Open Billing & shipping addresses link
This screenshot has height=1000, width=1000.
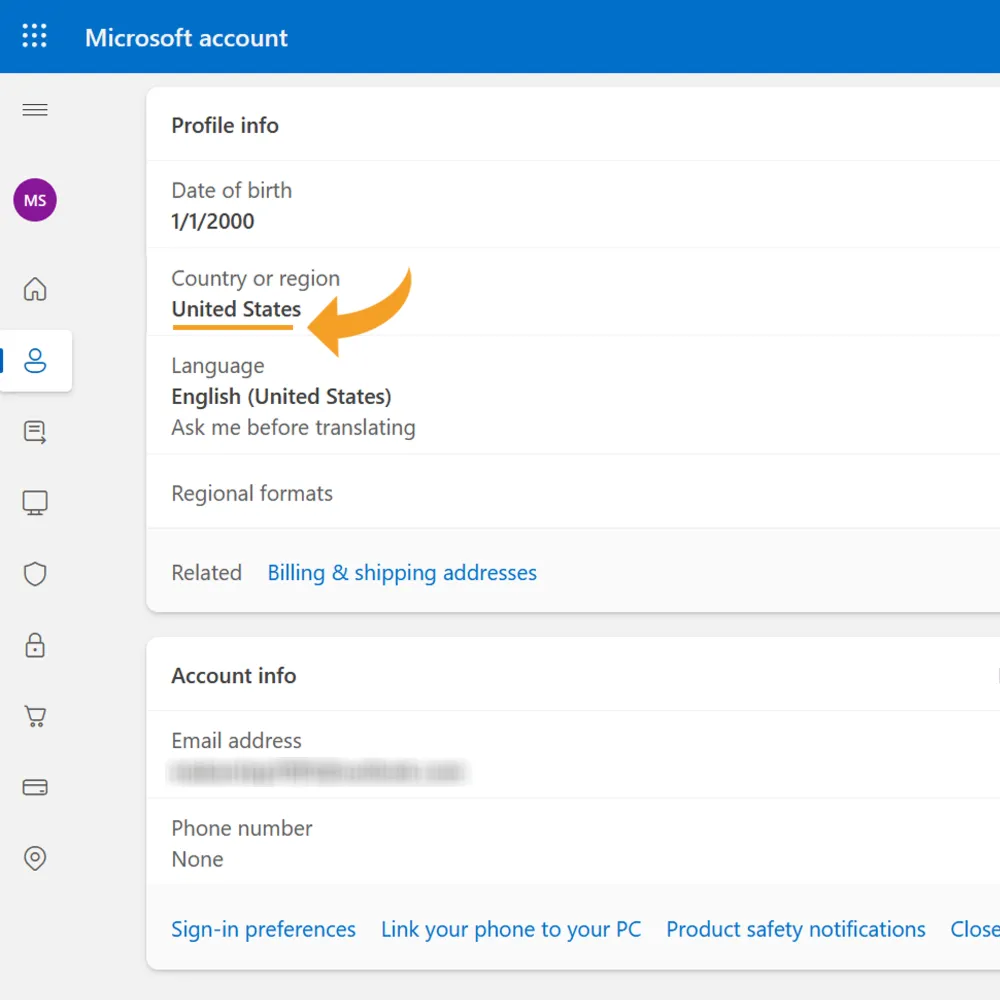[402, 573]
